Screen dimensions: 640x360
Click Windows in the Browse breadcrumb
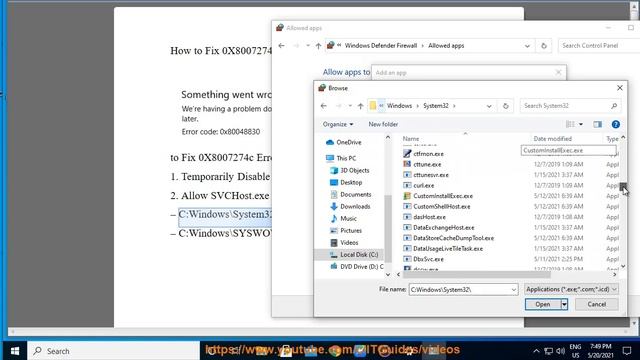click(399, 106)
